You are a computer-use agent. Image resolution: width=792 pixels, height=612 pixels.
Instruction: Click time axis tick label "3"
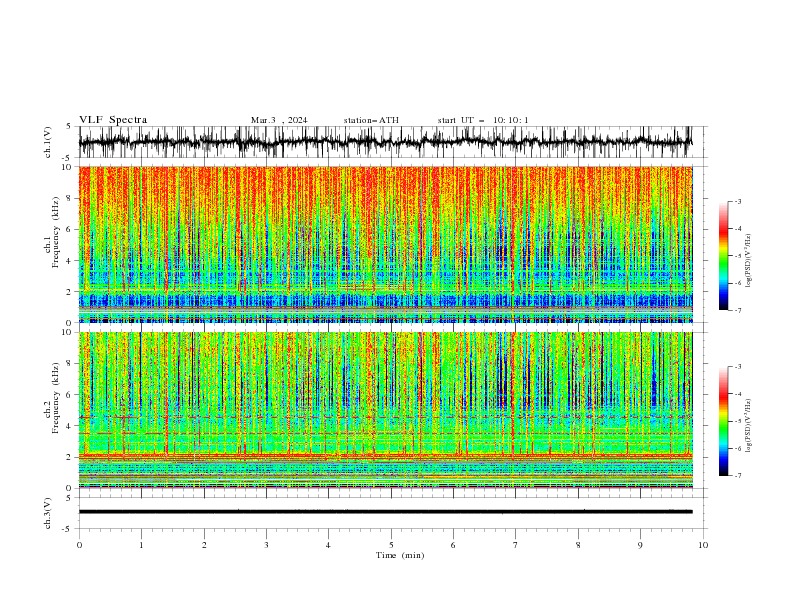pyautogui.click(x=266, y=545)
